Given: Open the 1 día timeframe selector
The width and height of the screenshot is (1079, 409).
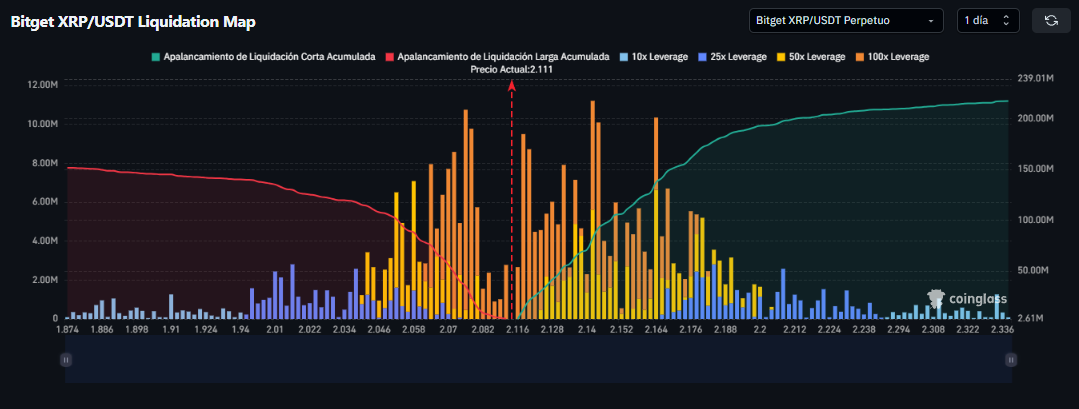Looking at the screenshot, I should tap(987, 21).
